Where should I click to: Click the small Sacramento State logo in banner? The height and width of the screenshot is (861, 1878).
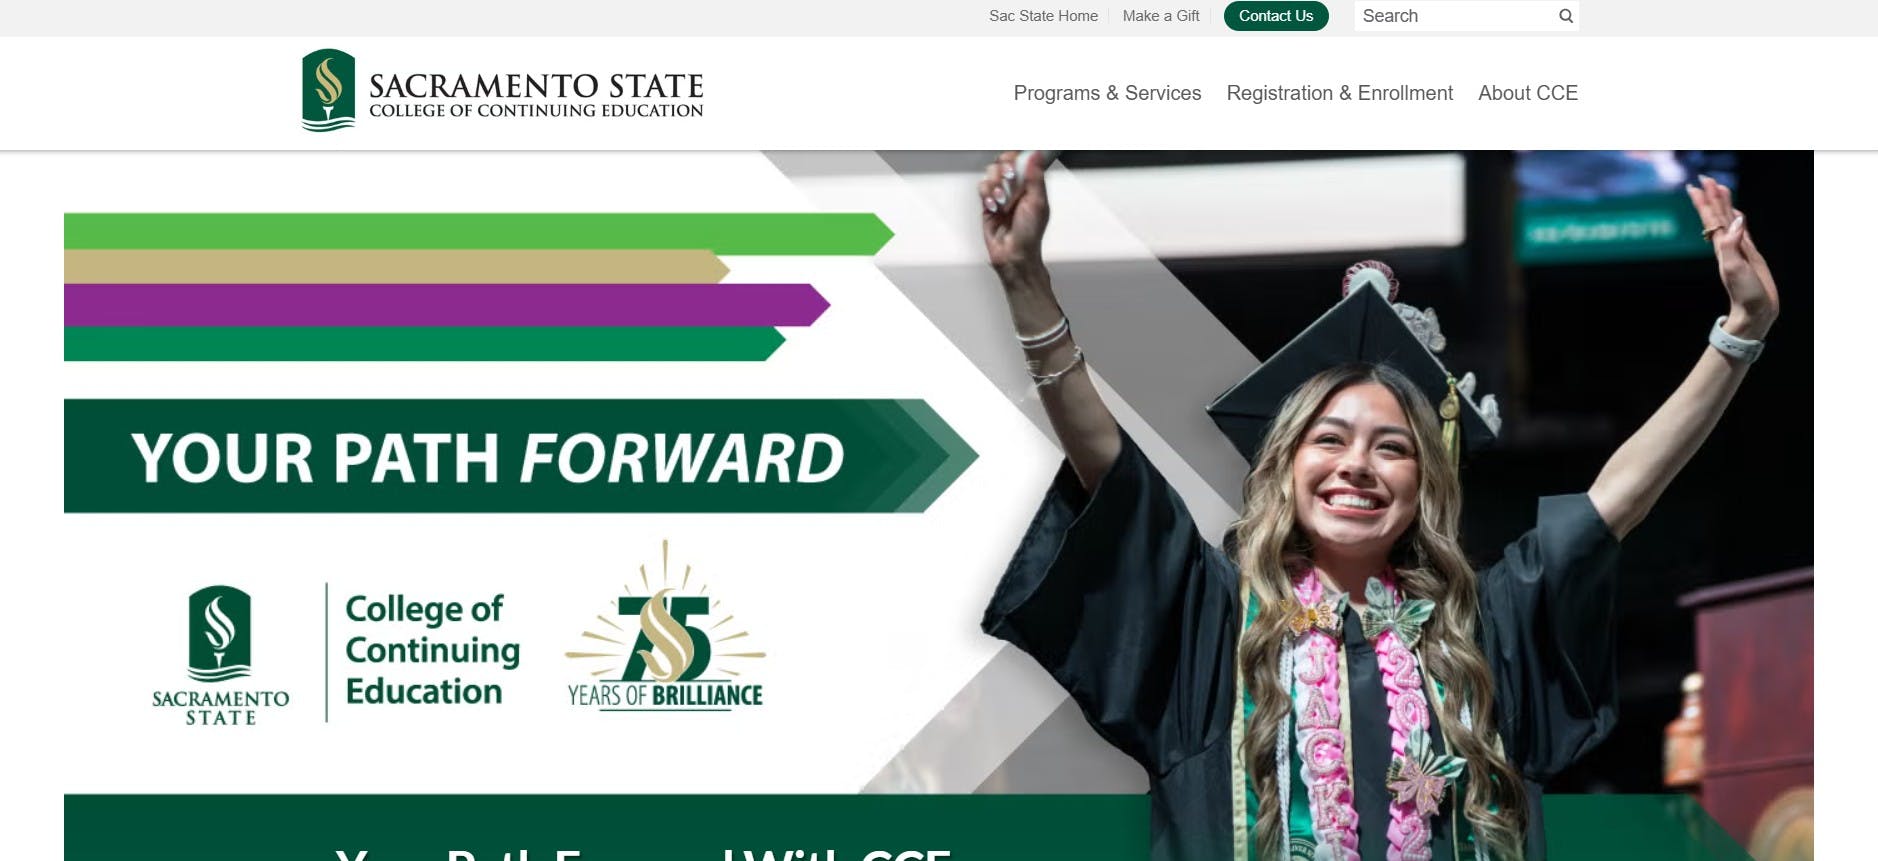pos(221,655)
